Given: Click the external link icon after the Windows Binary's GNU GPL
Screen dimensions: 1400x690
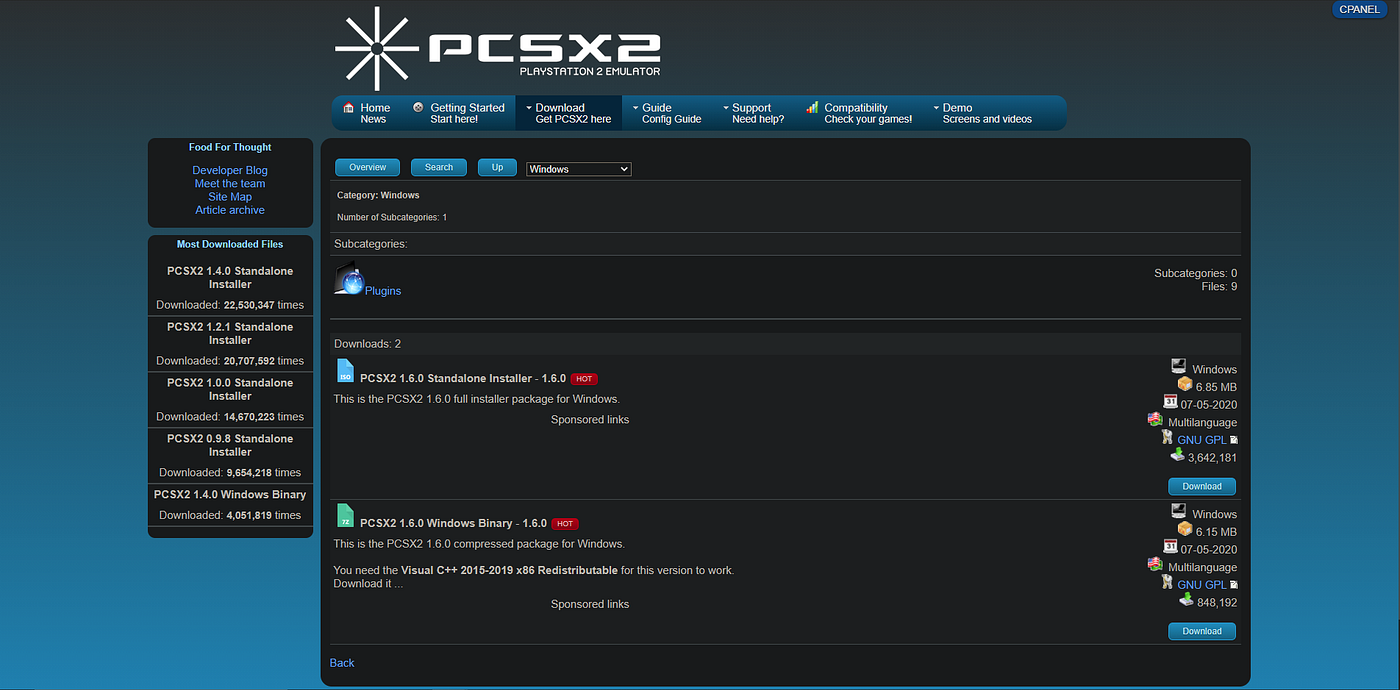Looking at the screenshot, I should [1234, 585].
